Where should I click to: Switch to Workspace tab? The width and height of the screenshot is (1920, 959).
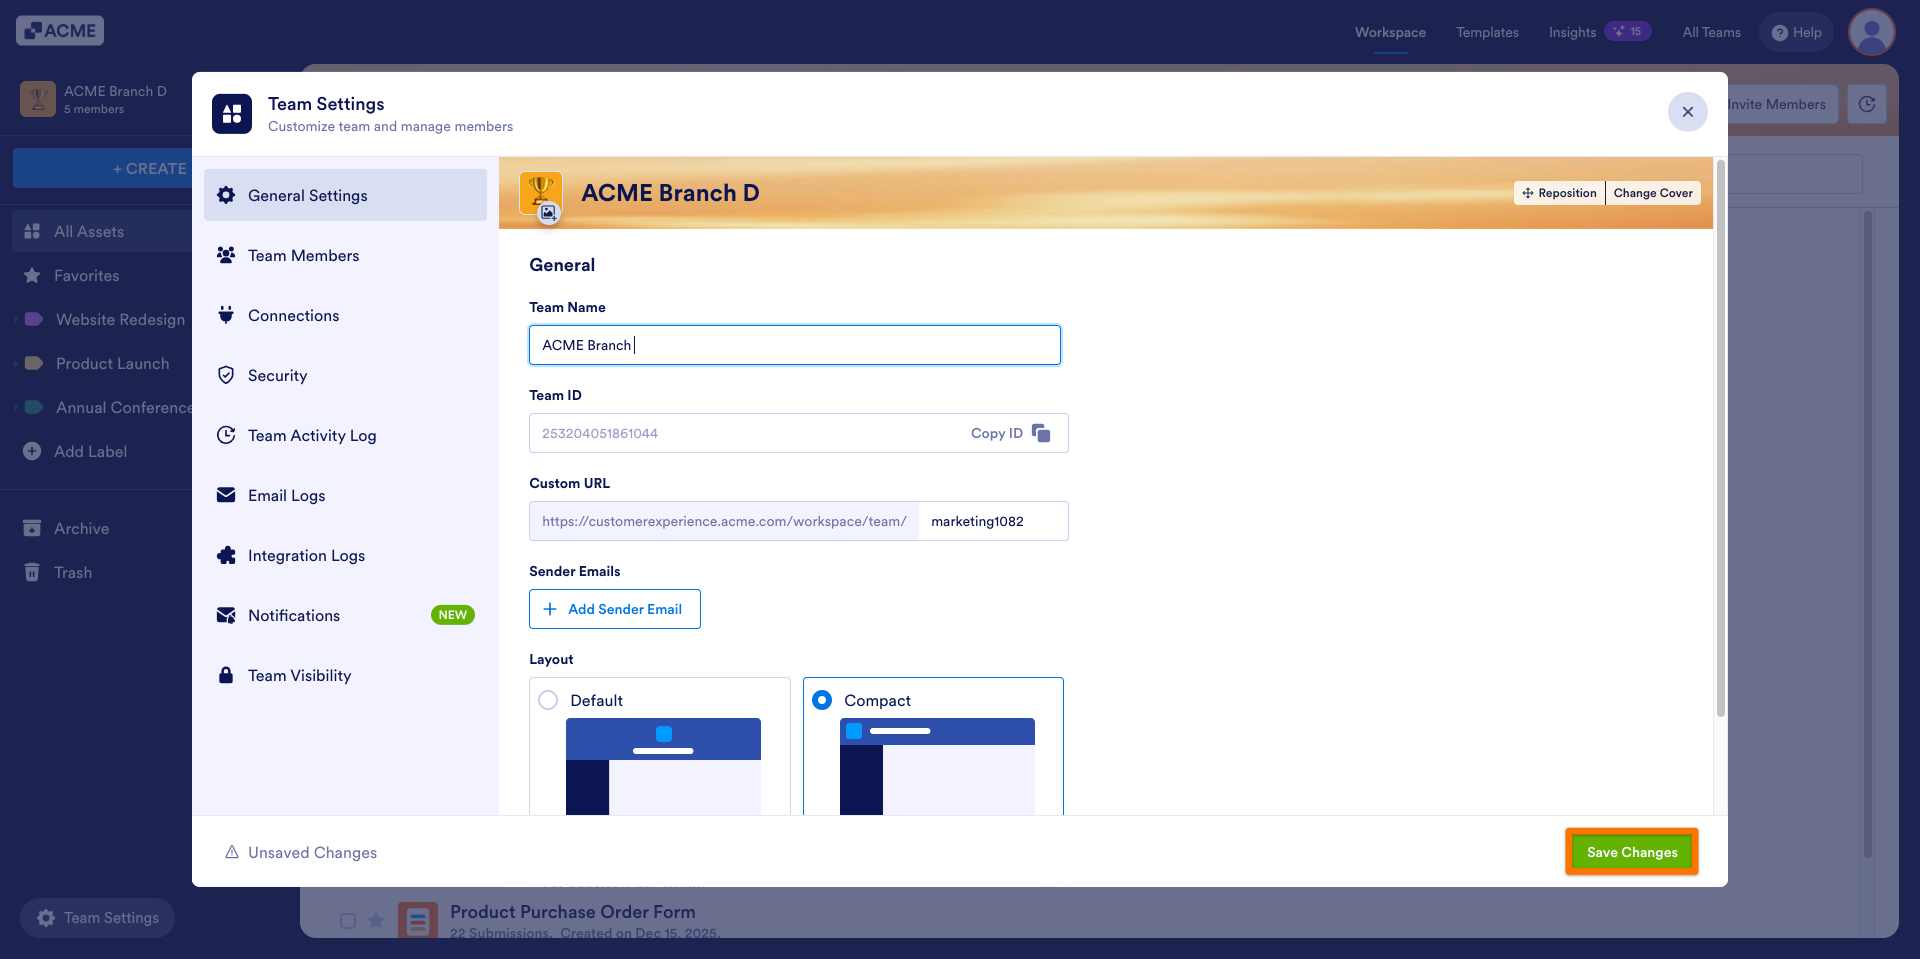(1390, 32)
